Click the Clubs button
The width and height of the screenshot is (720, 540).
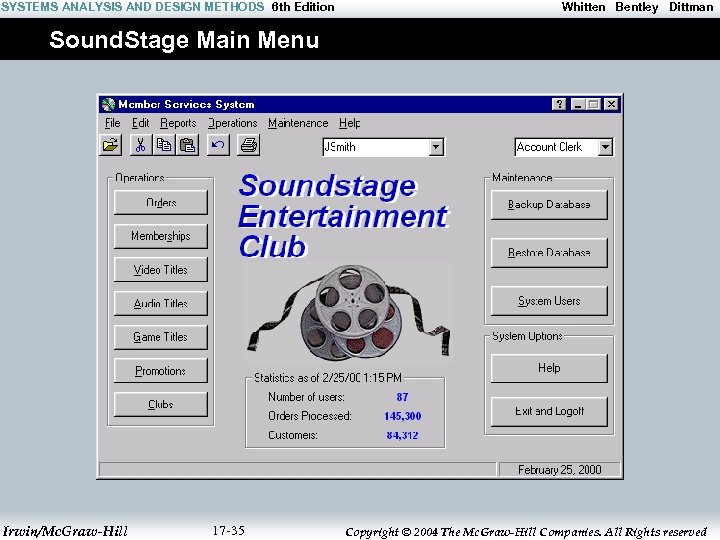coord(161,405)
